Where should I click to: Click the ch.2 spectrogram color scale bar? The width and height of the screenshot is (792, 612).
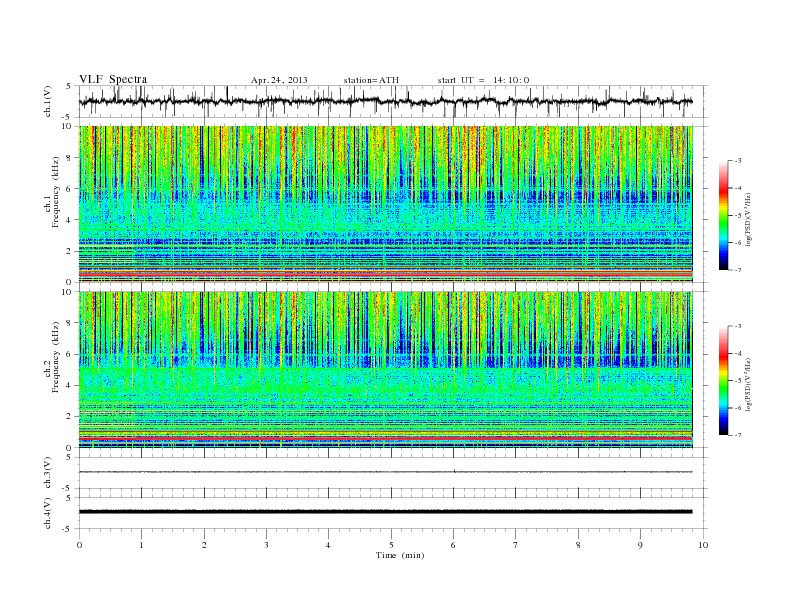(723, 380)
